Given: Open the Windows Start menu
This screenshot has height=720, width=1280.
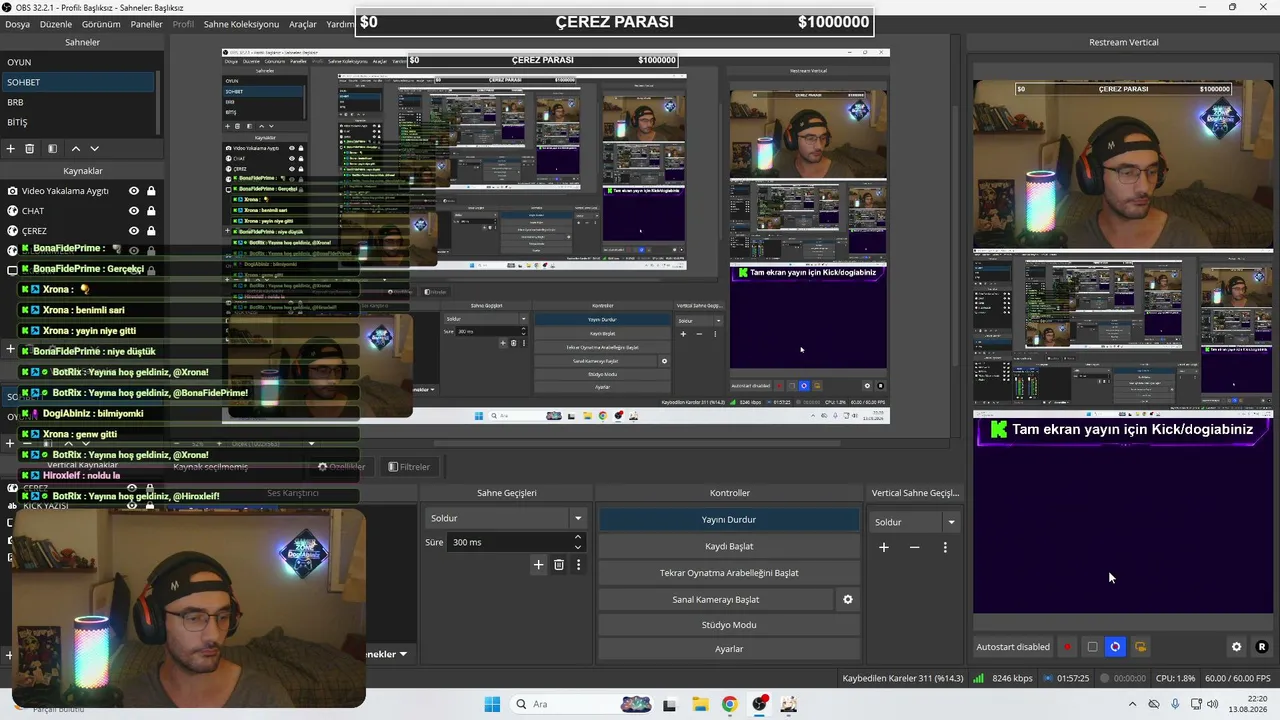Looking at the screenshot, I should 492,704.
